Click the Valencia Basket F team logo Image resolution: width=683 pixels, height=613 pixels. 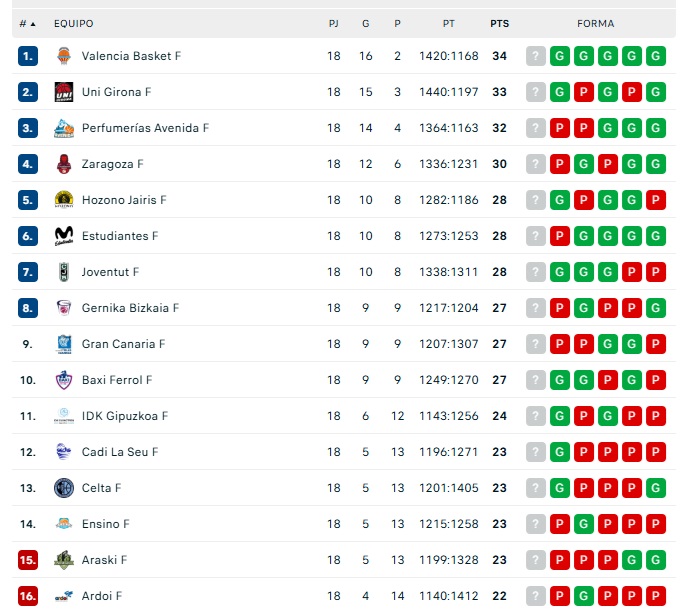[x=64, y=56]
